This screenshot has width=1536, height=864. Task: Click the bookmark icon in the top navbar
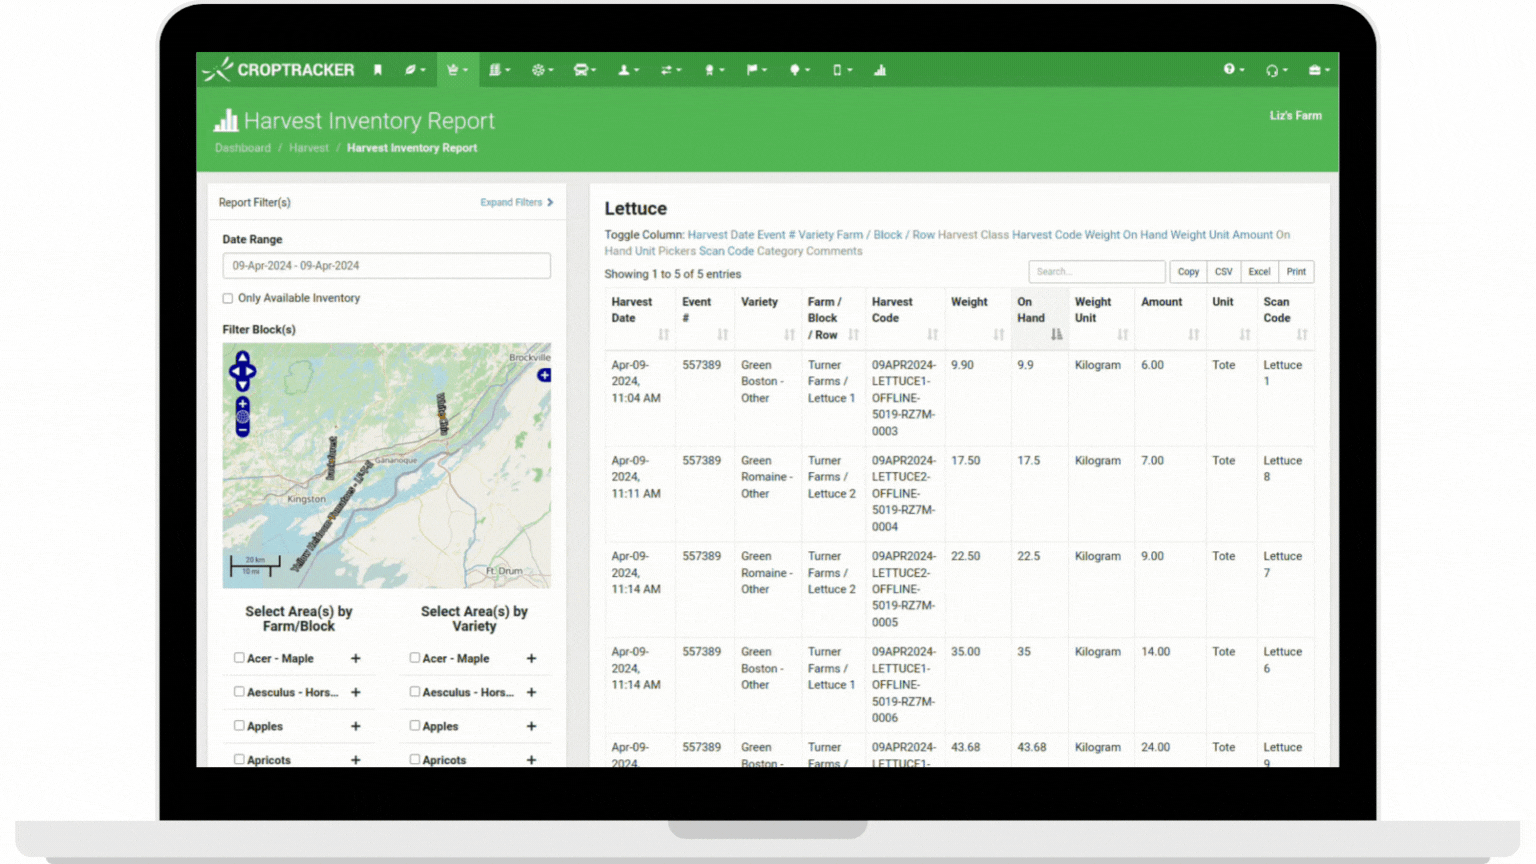click(378, 70)
